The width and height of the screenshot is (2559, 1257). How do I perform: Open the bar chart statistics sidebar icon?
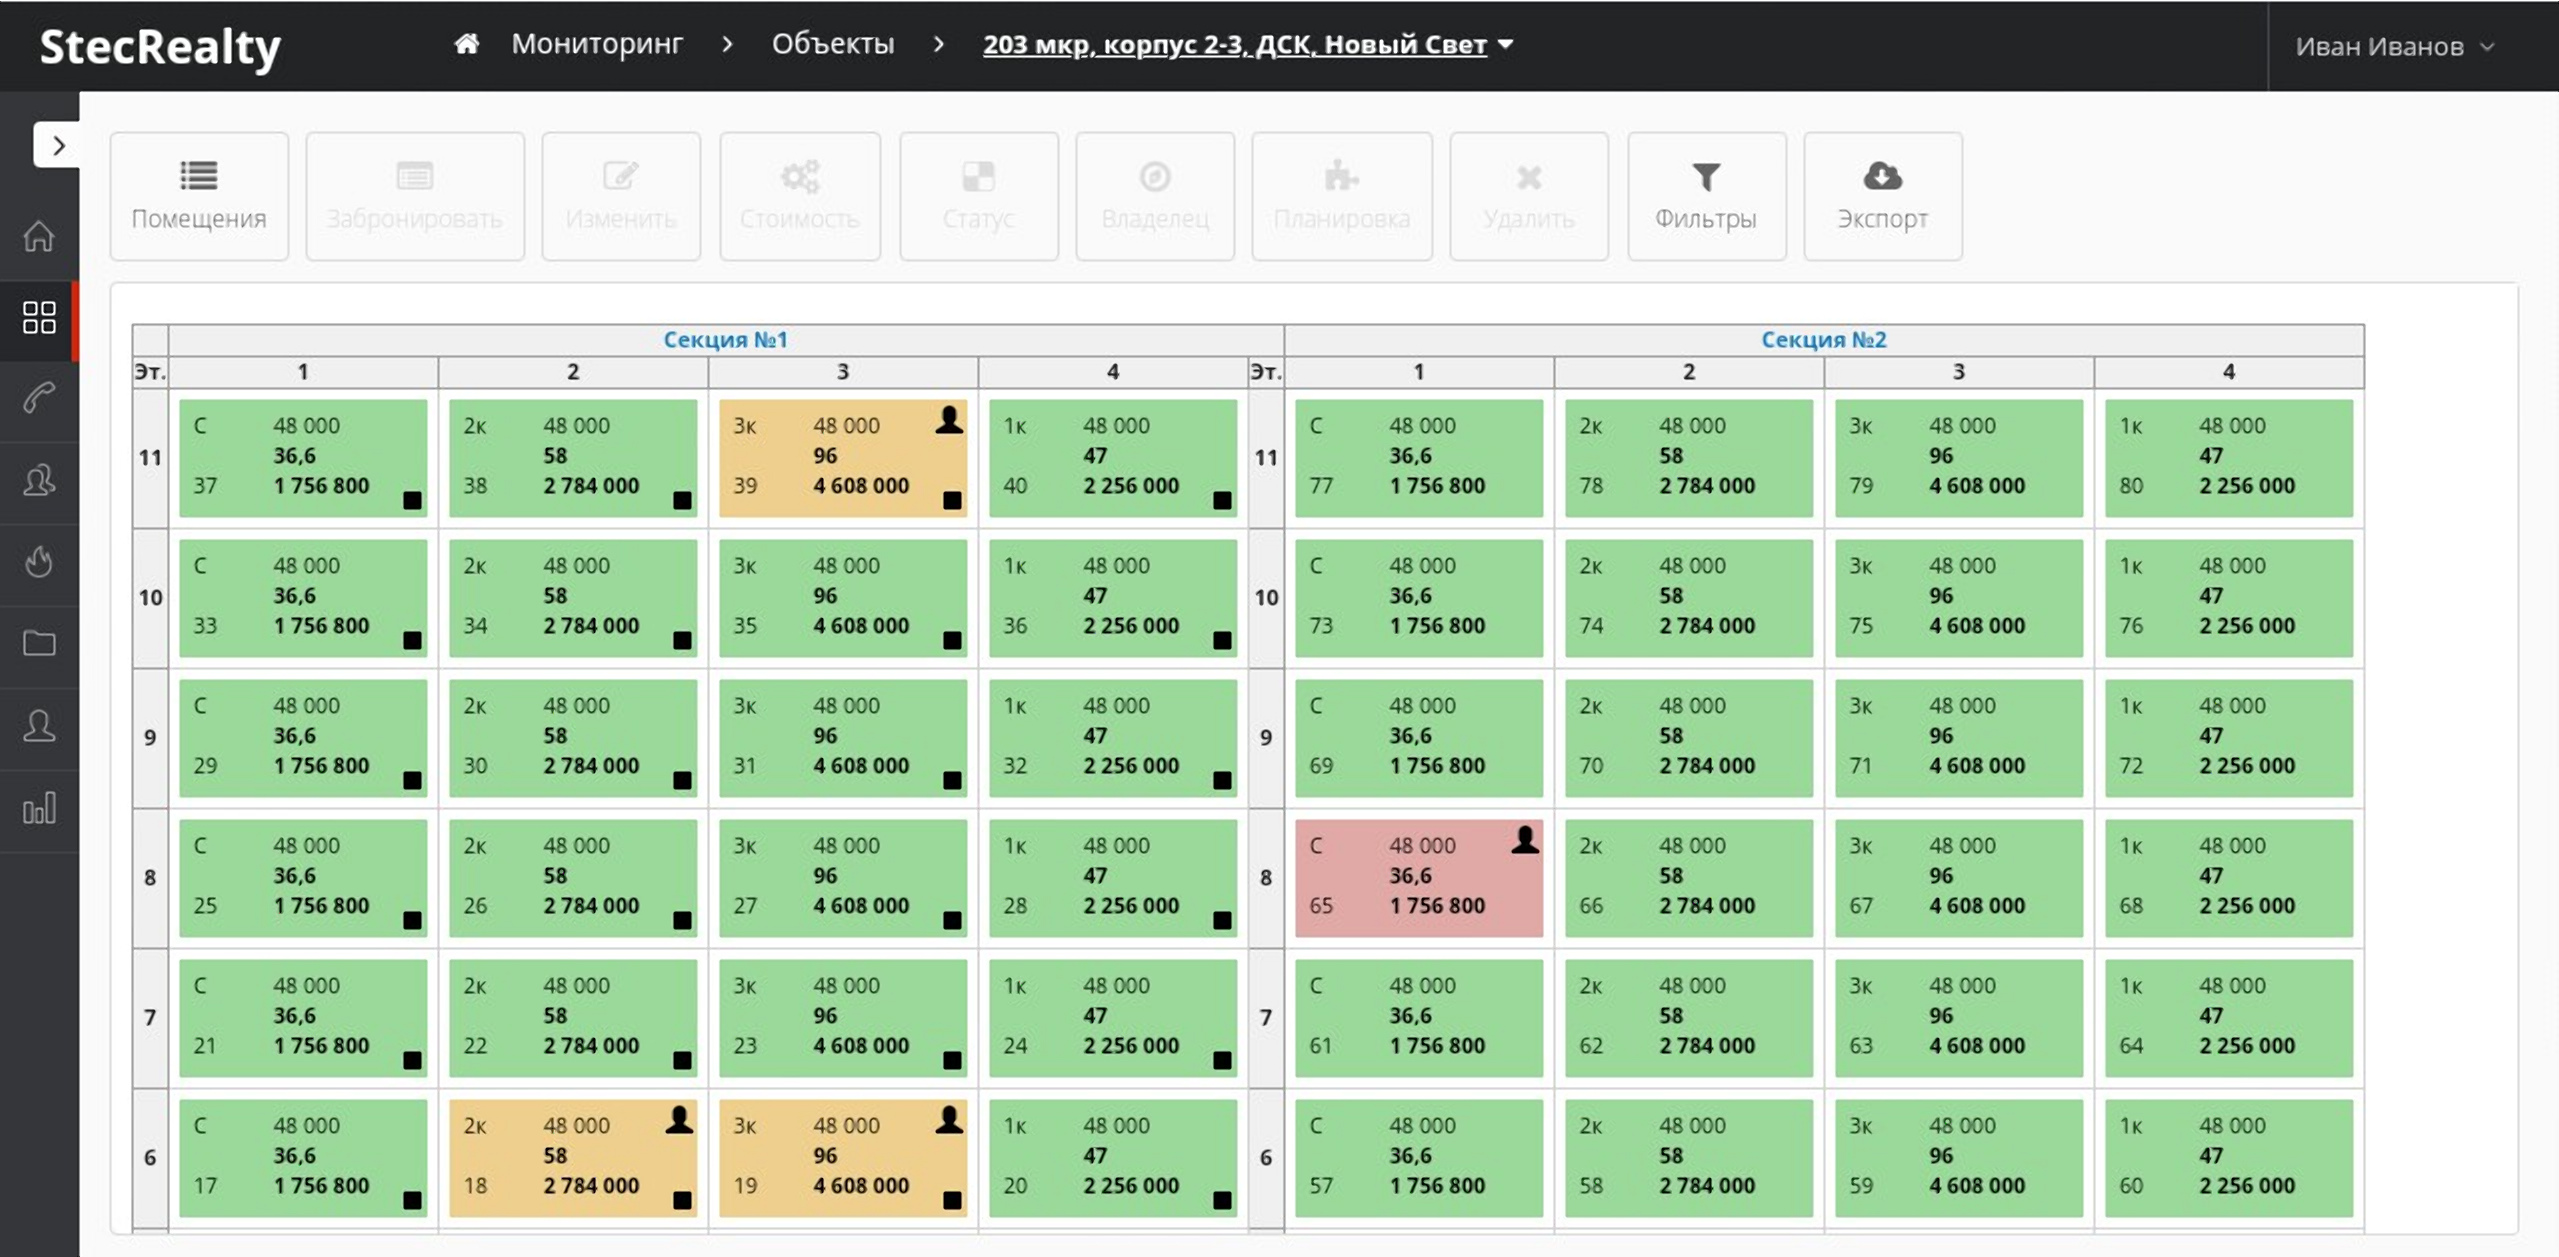pos(39,808)
